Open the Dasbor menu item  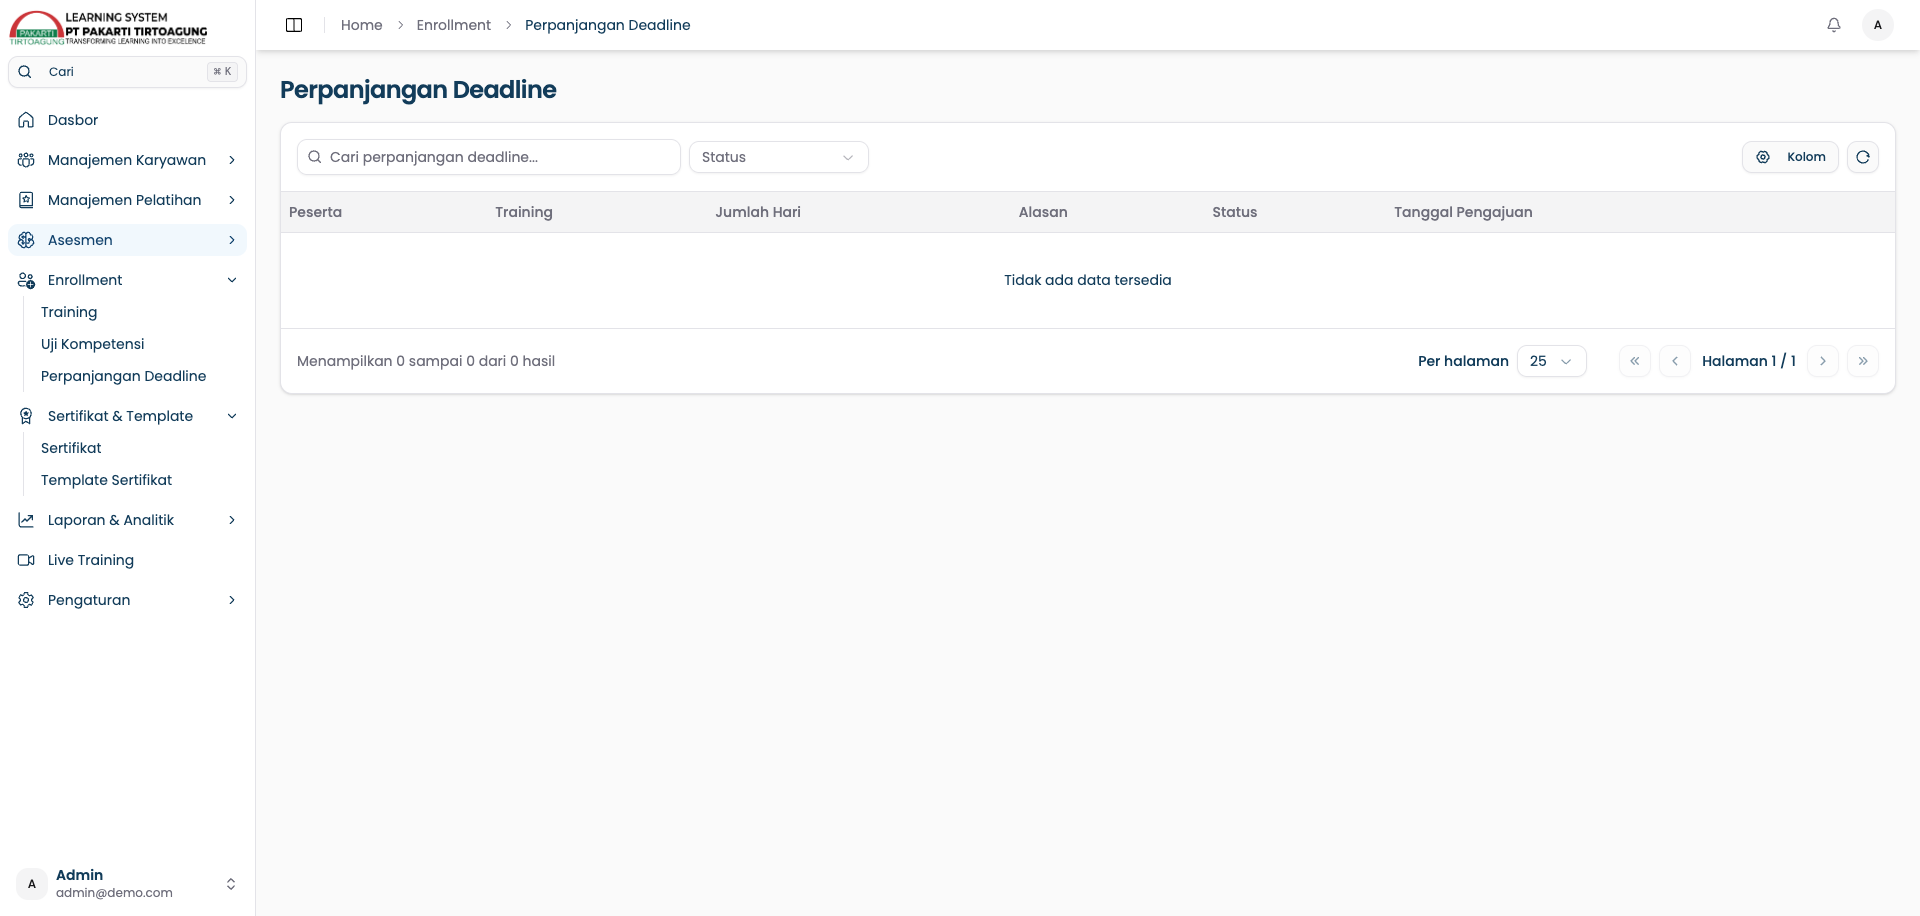[x=127, y=120]
